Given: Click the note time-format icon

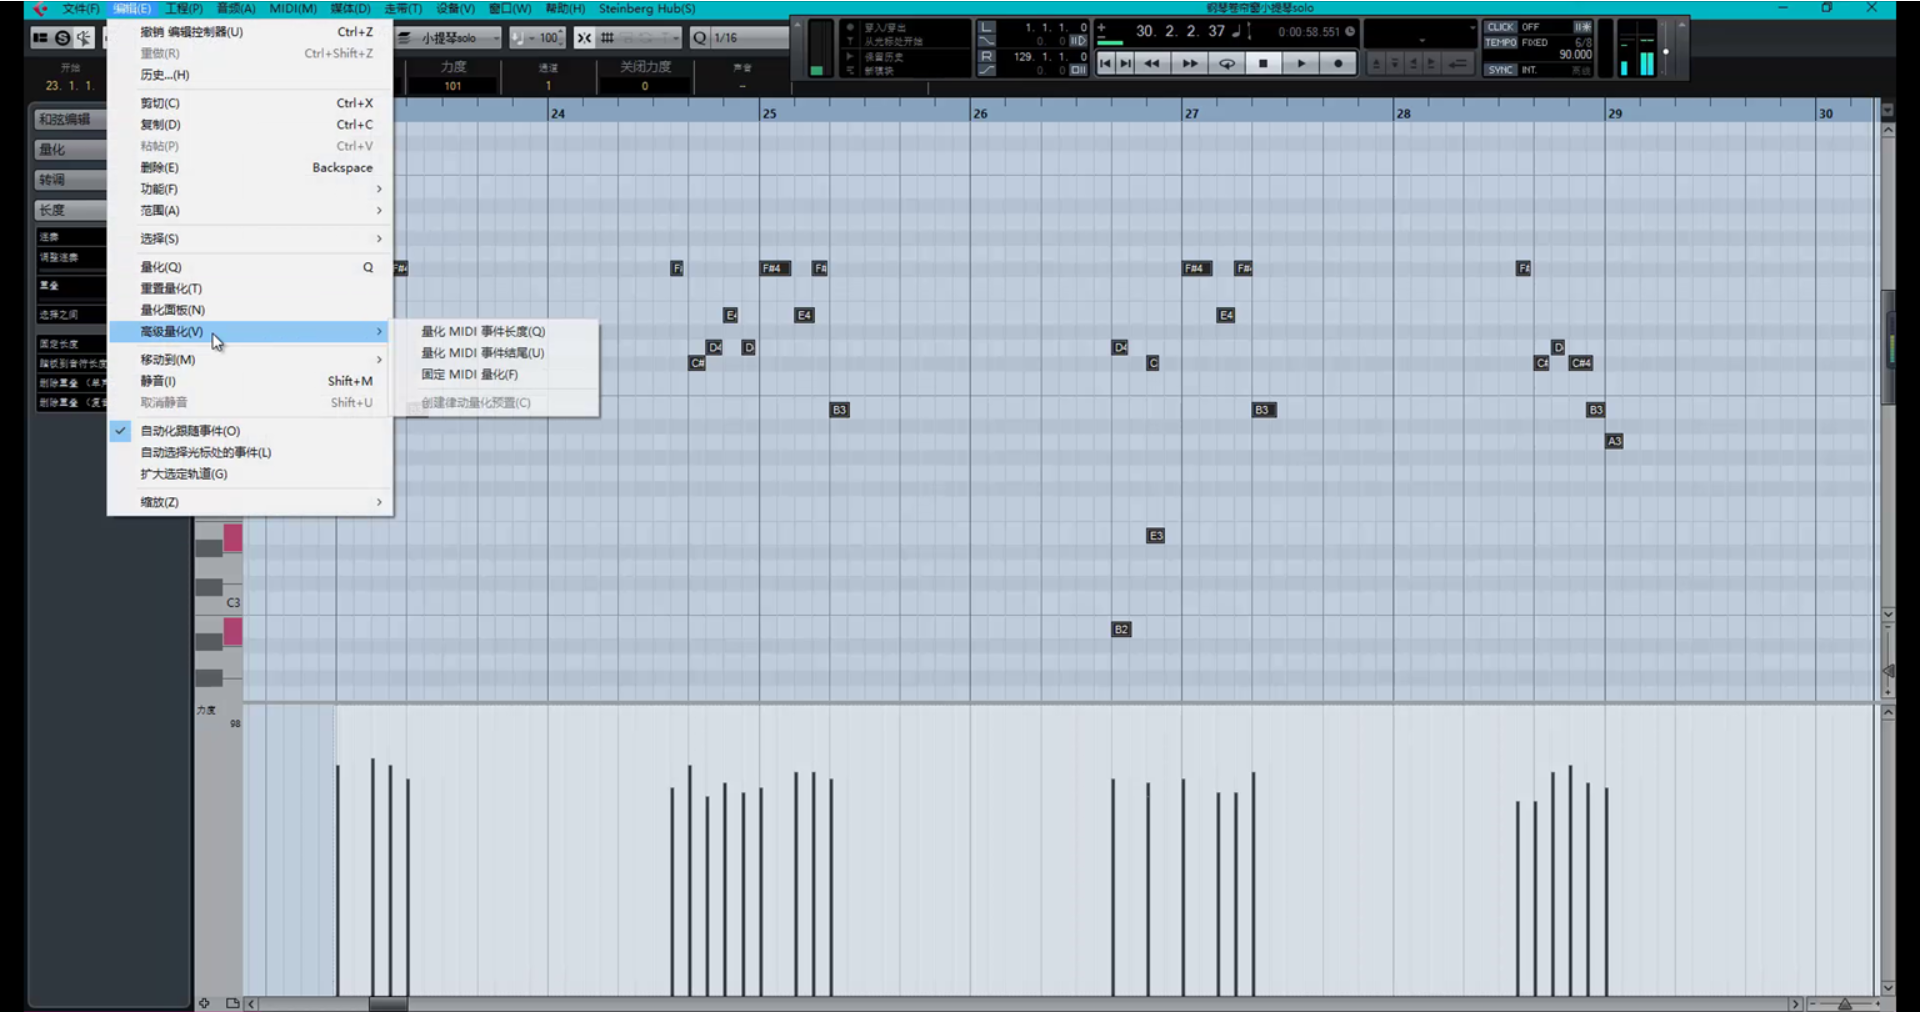Looking at the screenshot, I should tap(1237, 31).
